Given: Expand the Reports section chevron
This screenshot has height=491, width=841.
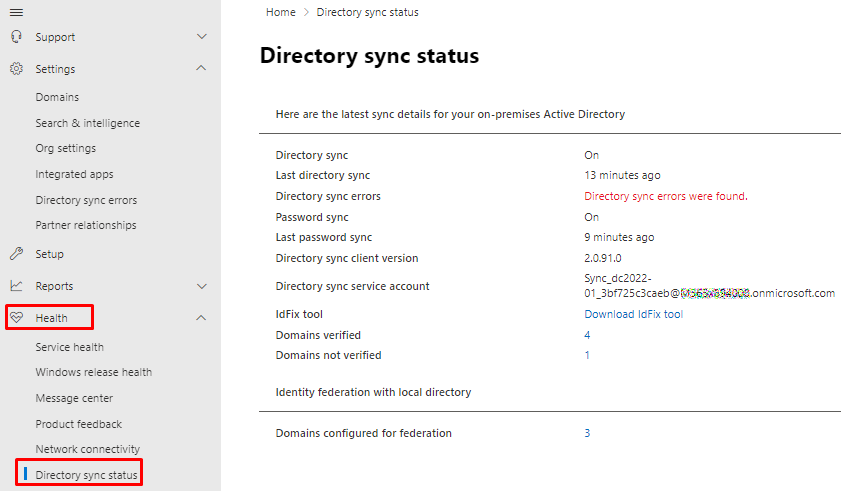Looking at the screenshot, I should [x=201, y=286].
